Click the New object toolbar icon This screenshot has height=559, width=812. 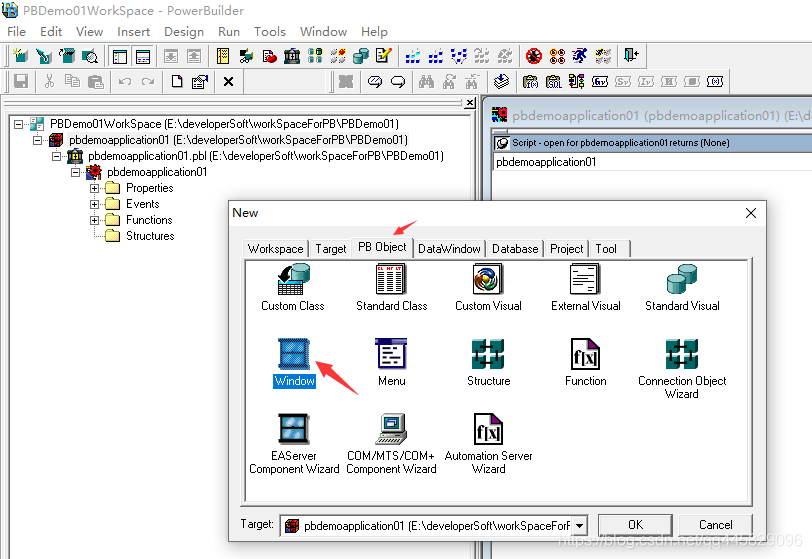tap(21, 55)
